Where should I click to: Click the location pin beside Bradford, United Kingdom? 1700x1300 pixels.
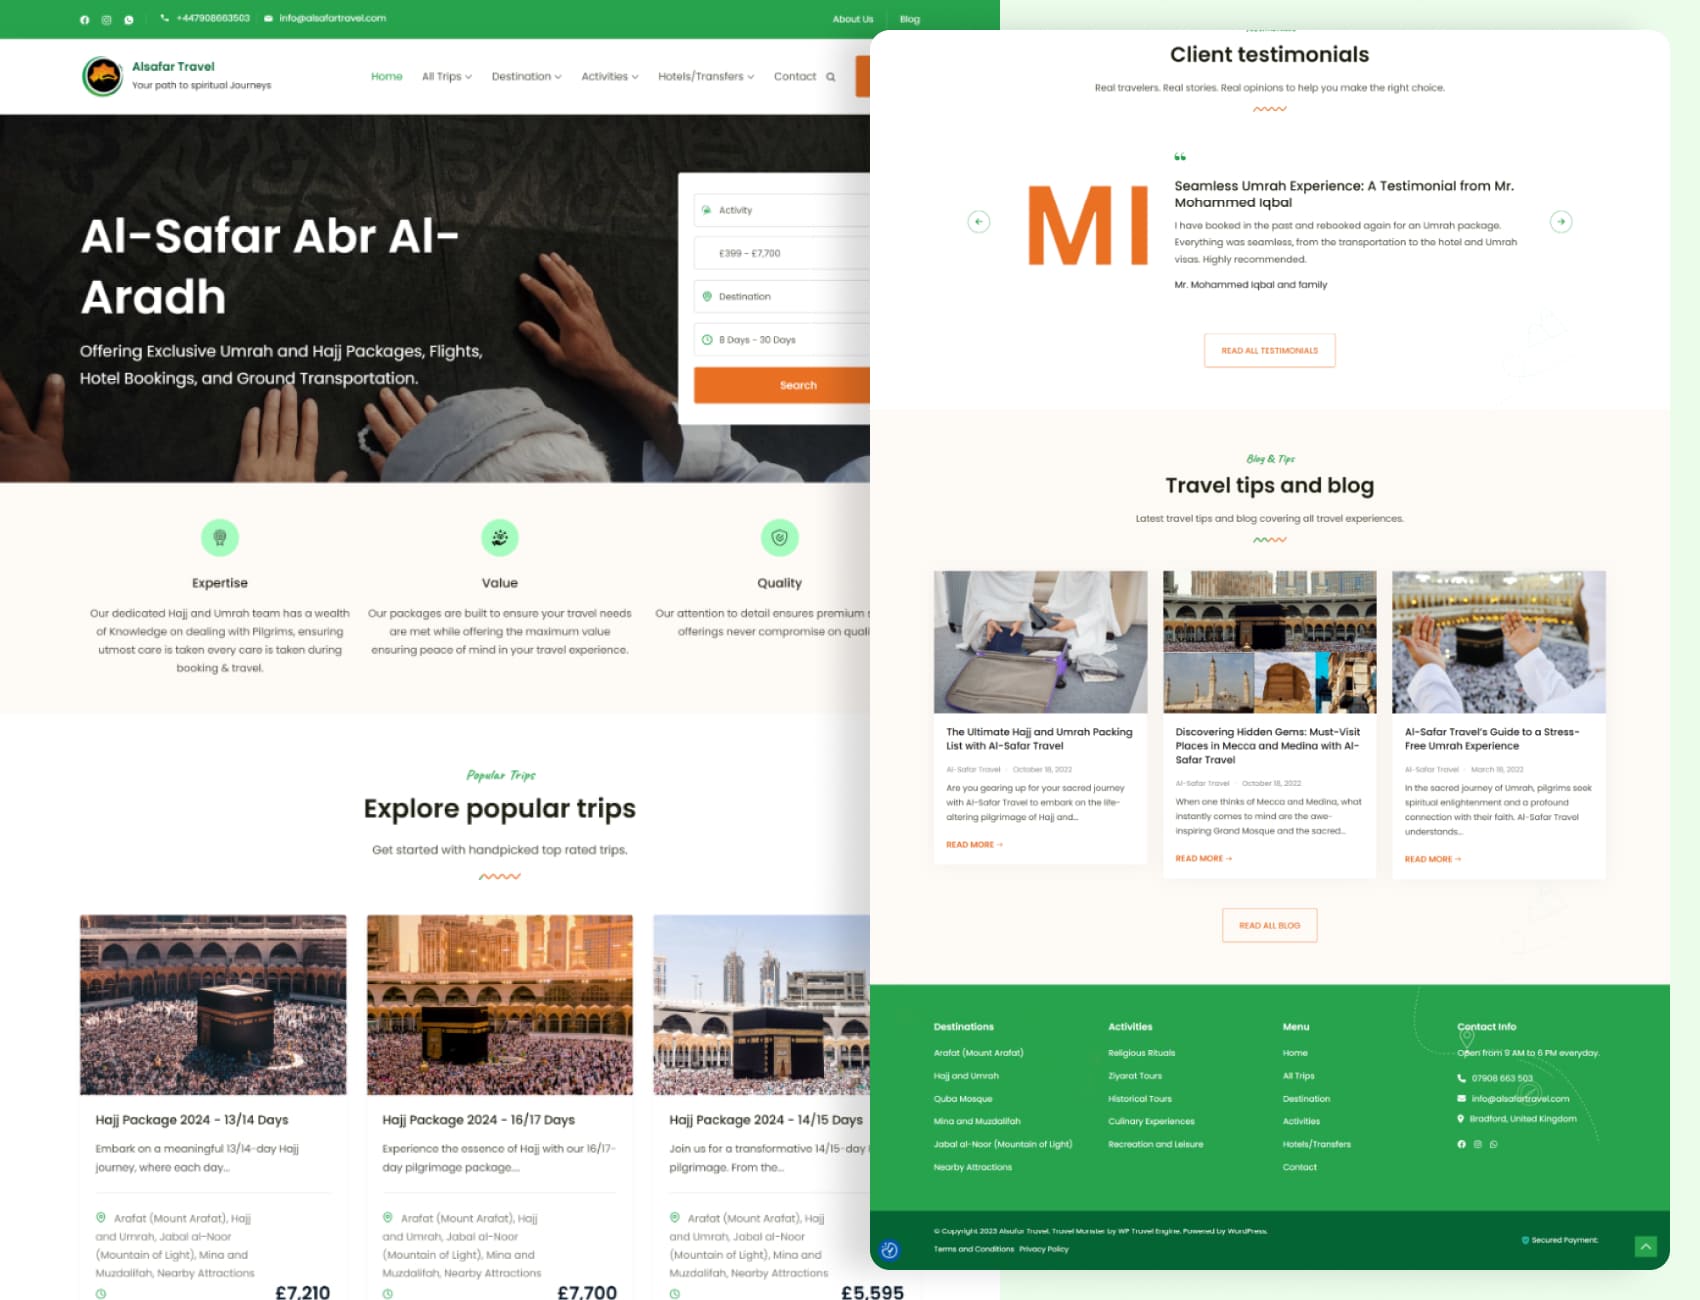click(1461, 1119)
